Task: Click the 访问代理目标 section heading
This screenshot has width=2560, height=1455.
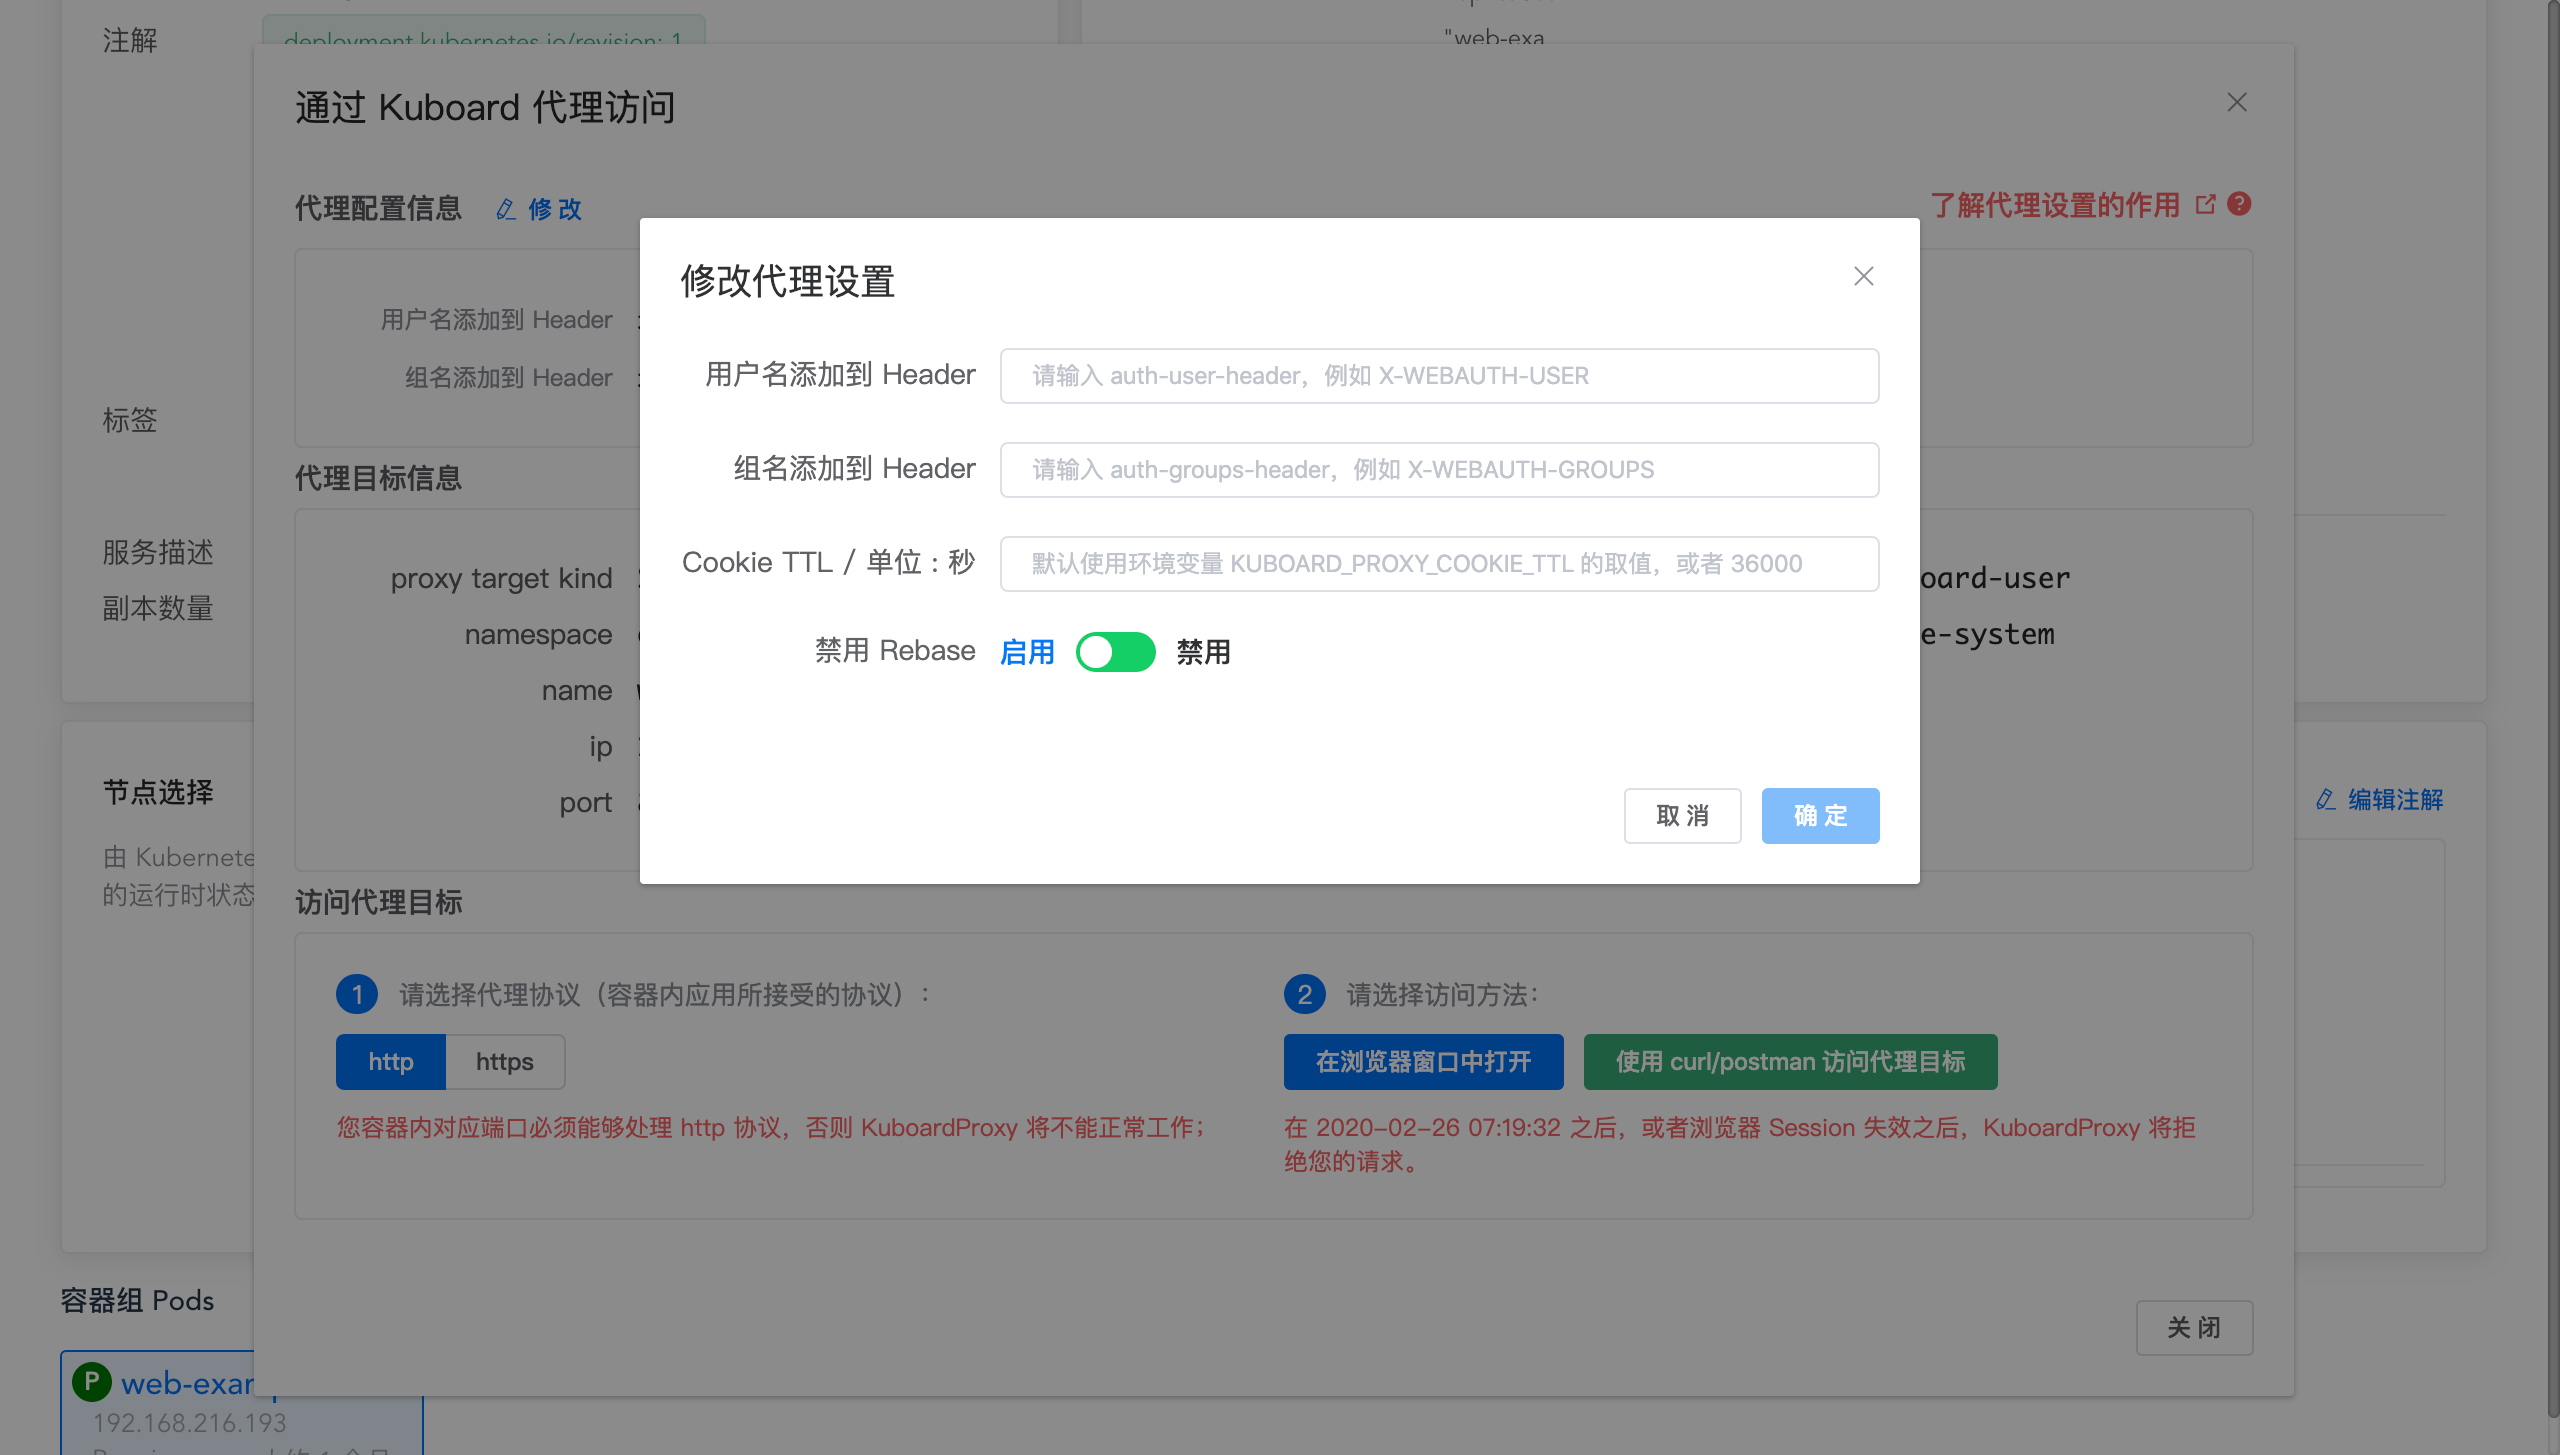Action: pyautogui.click(x=378, y=903)
